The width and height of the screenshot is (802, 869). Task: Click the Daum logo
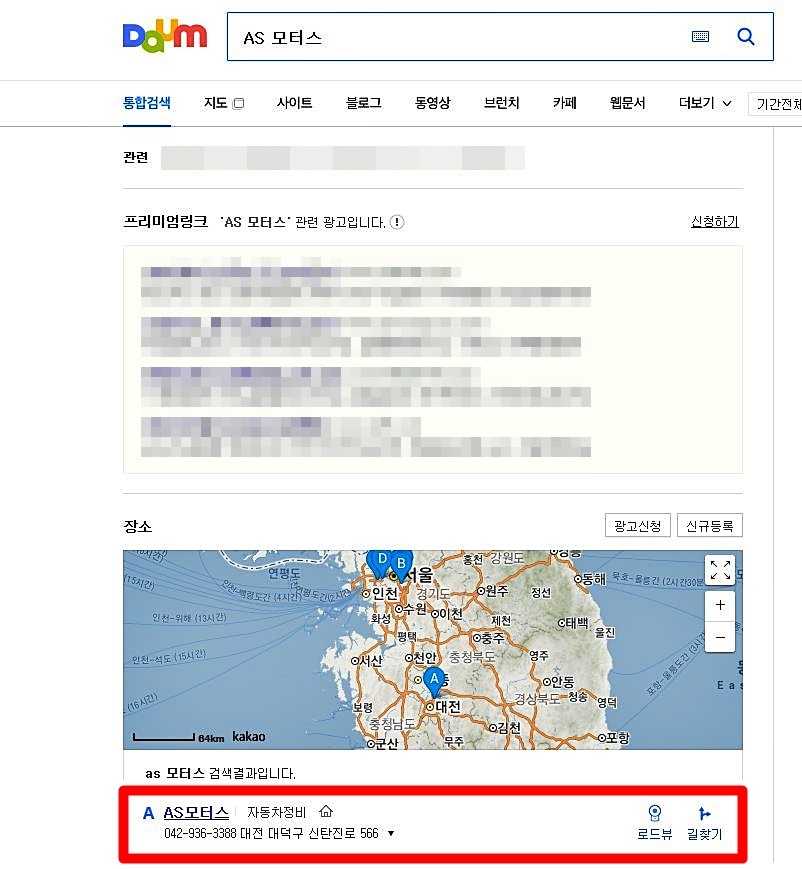click(164, 35)
